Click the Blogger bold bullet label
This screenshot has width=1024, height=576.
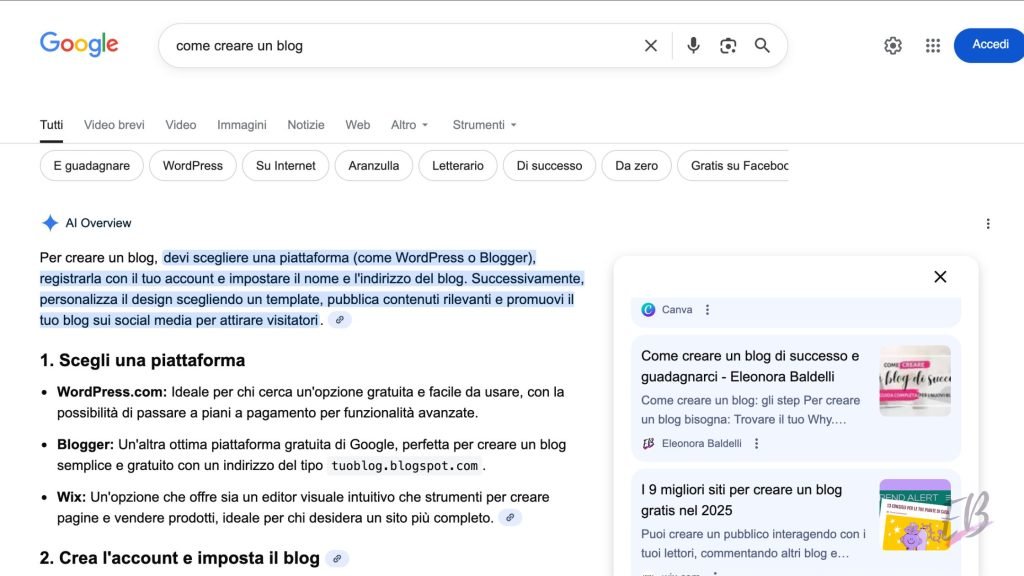click(86, 445)
